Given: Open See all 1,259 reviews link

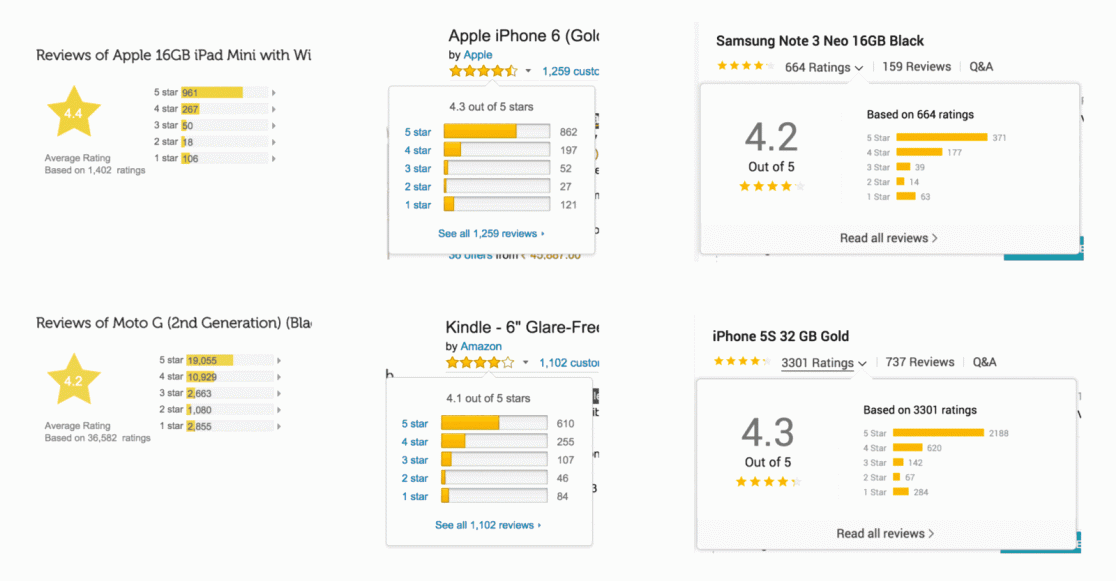Looking at the screenshot, I should coord(491,234).
